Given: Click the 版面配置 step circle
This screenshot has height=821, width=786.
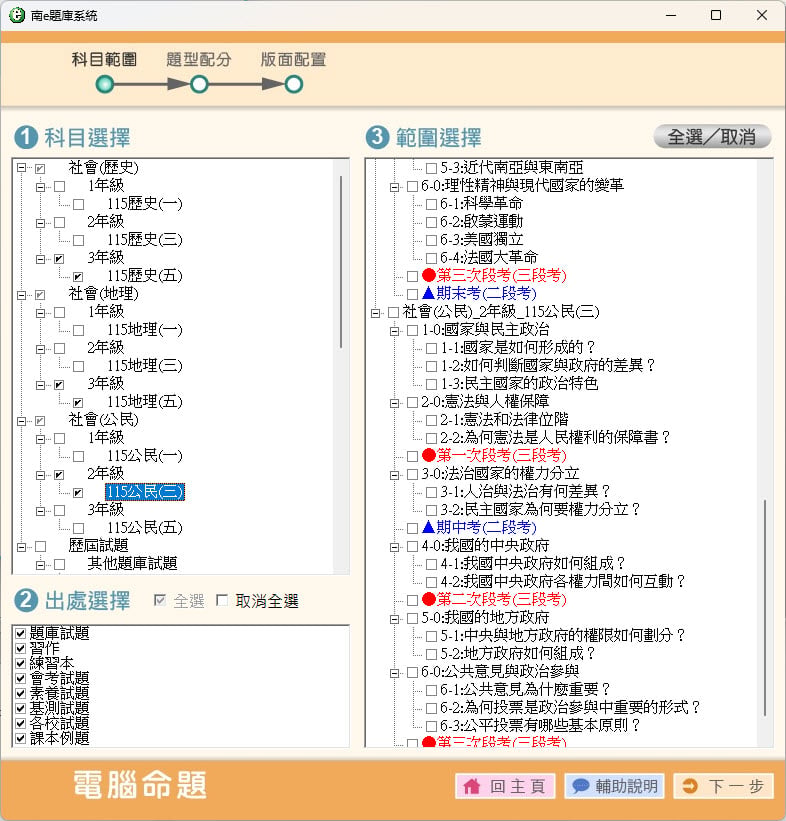Looking at the screenshot, I should pos(294,84).
